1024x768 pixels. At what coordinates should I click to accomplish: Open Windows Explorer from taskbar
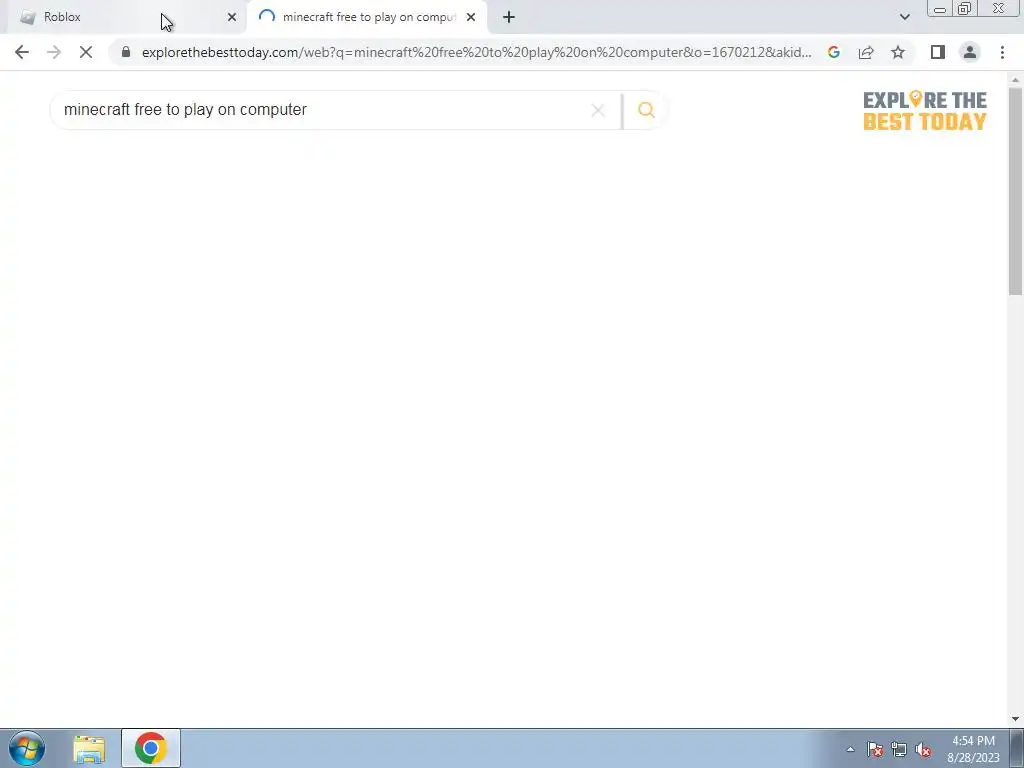point(89,749)
